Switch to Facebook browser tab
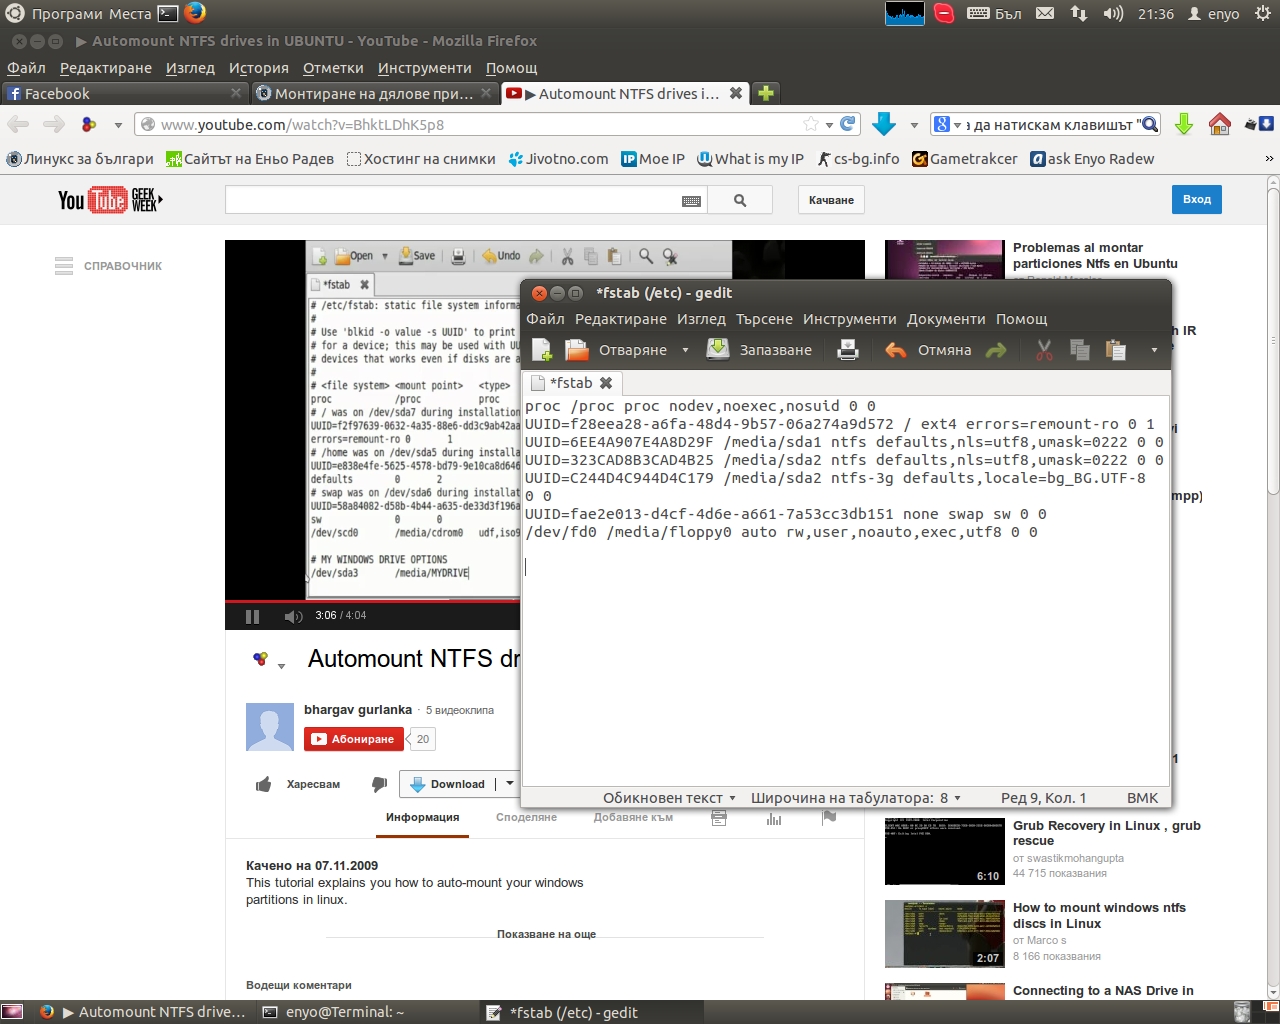Image resolution: width=1280 pixels, height=1024 pixels. click(124, 93)
